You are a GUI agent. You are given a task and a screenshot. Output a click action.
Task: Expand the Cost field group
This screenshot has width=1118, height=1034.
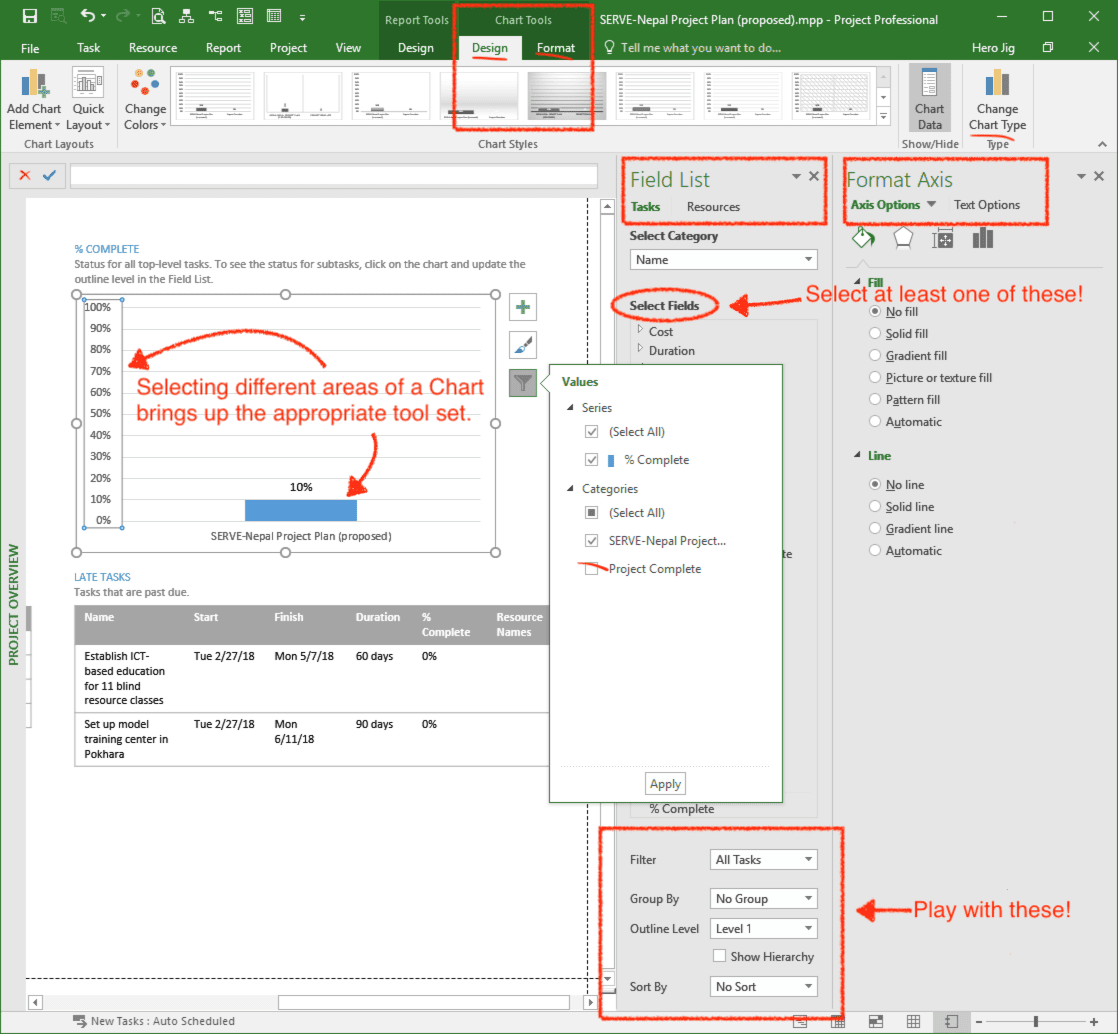640,329
